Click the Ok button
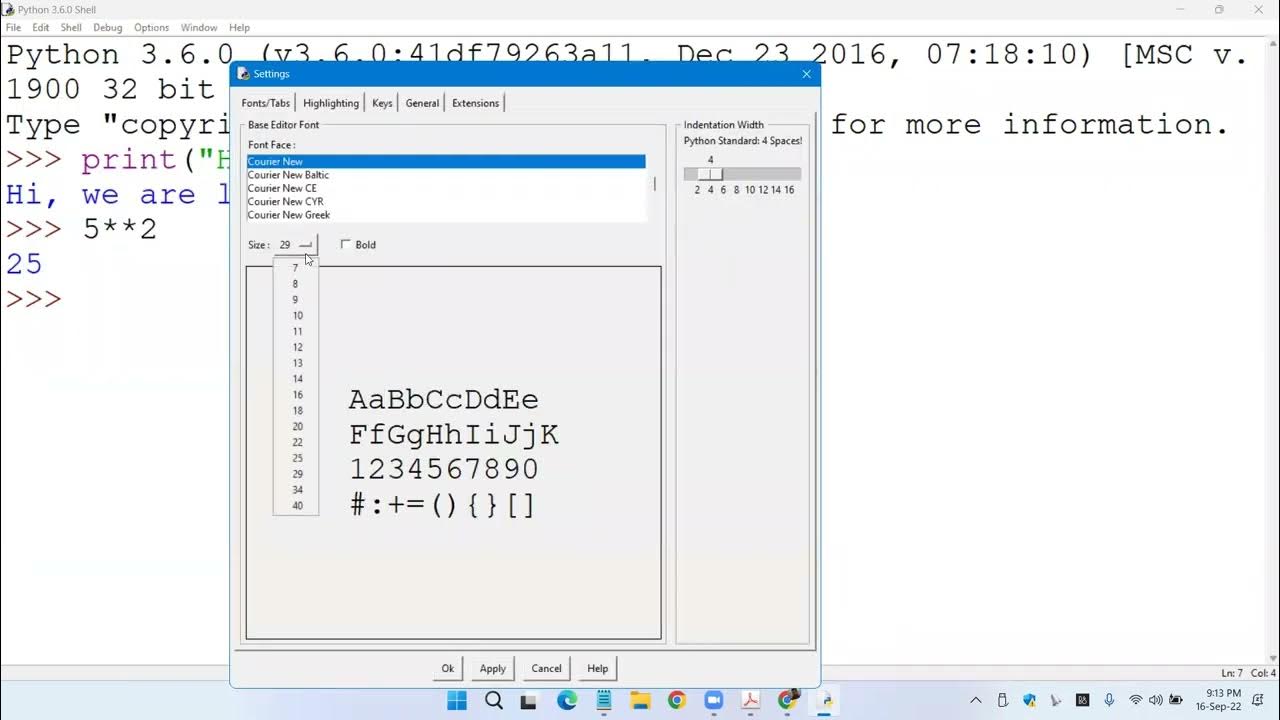This screenshot has width=1280, height=720. 448,668
